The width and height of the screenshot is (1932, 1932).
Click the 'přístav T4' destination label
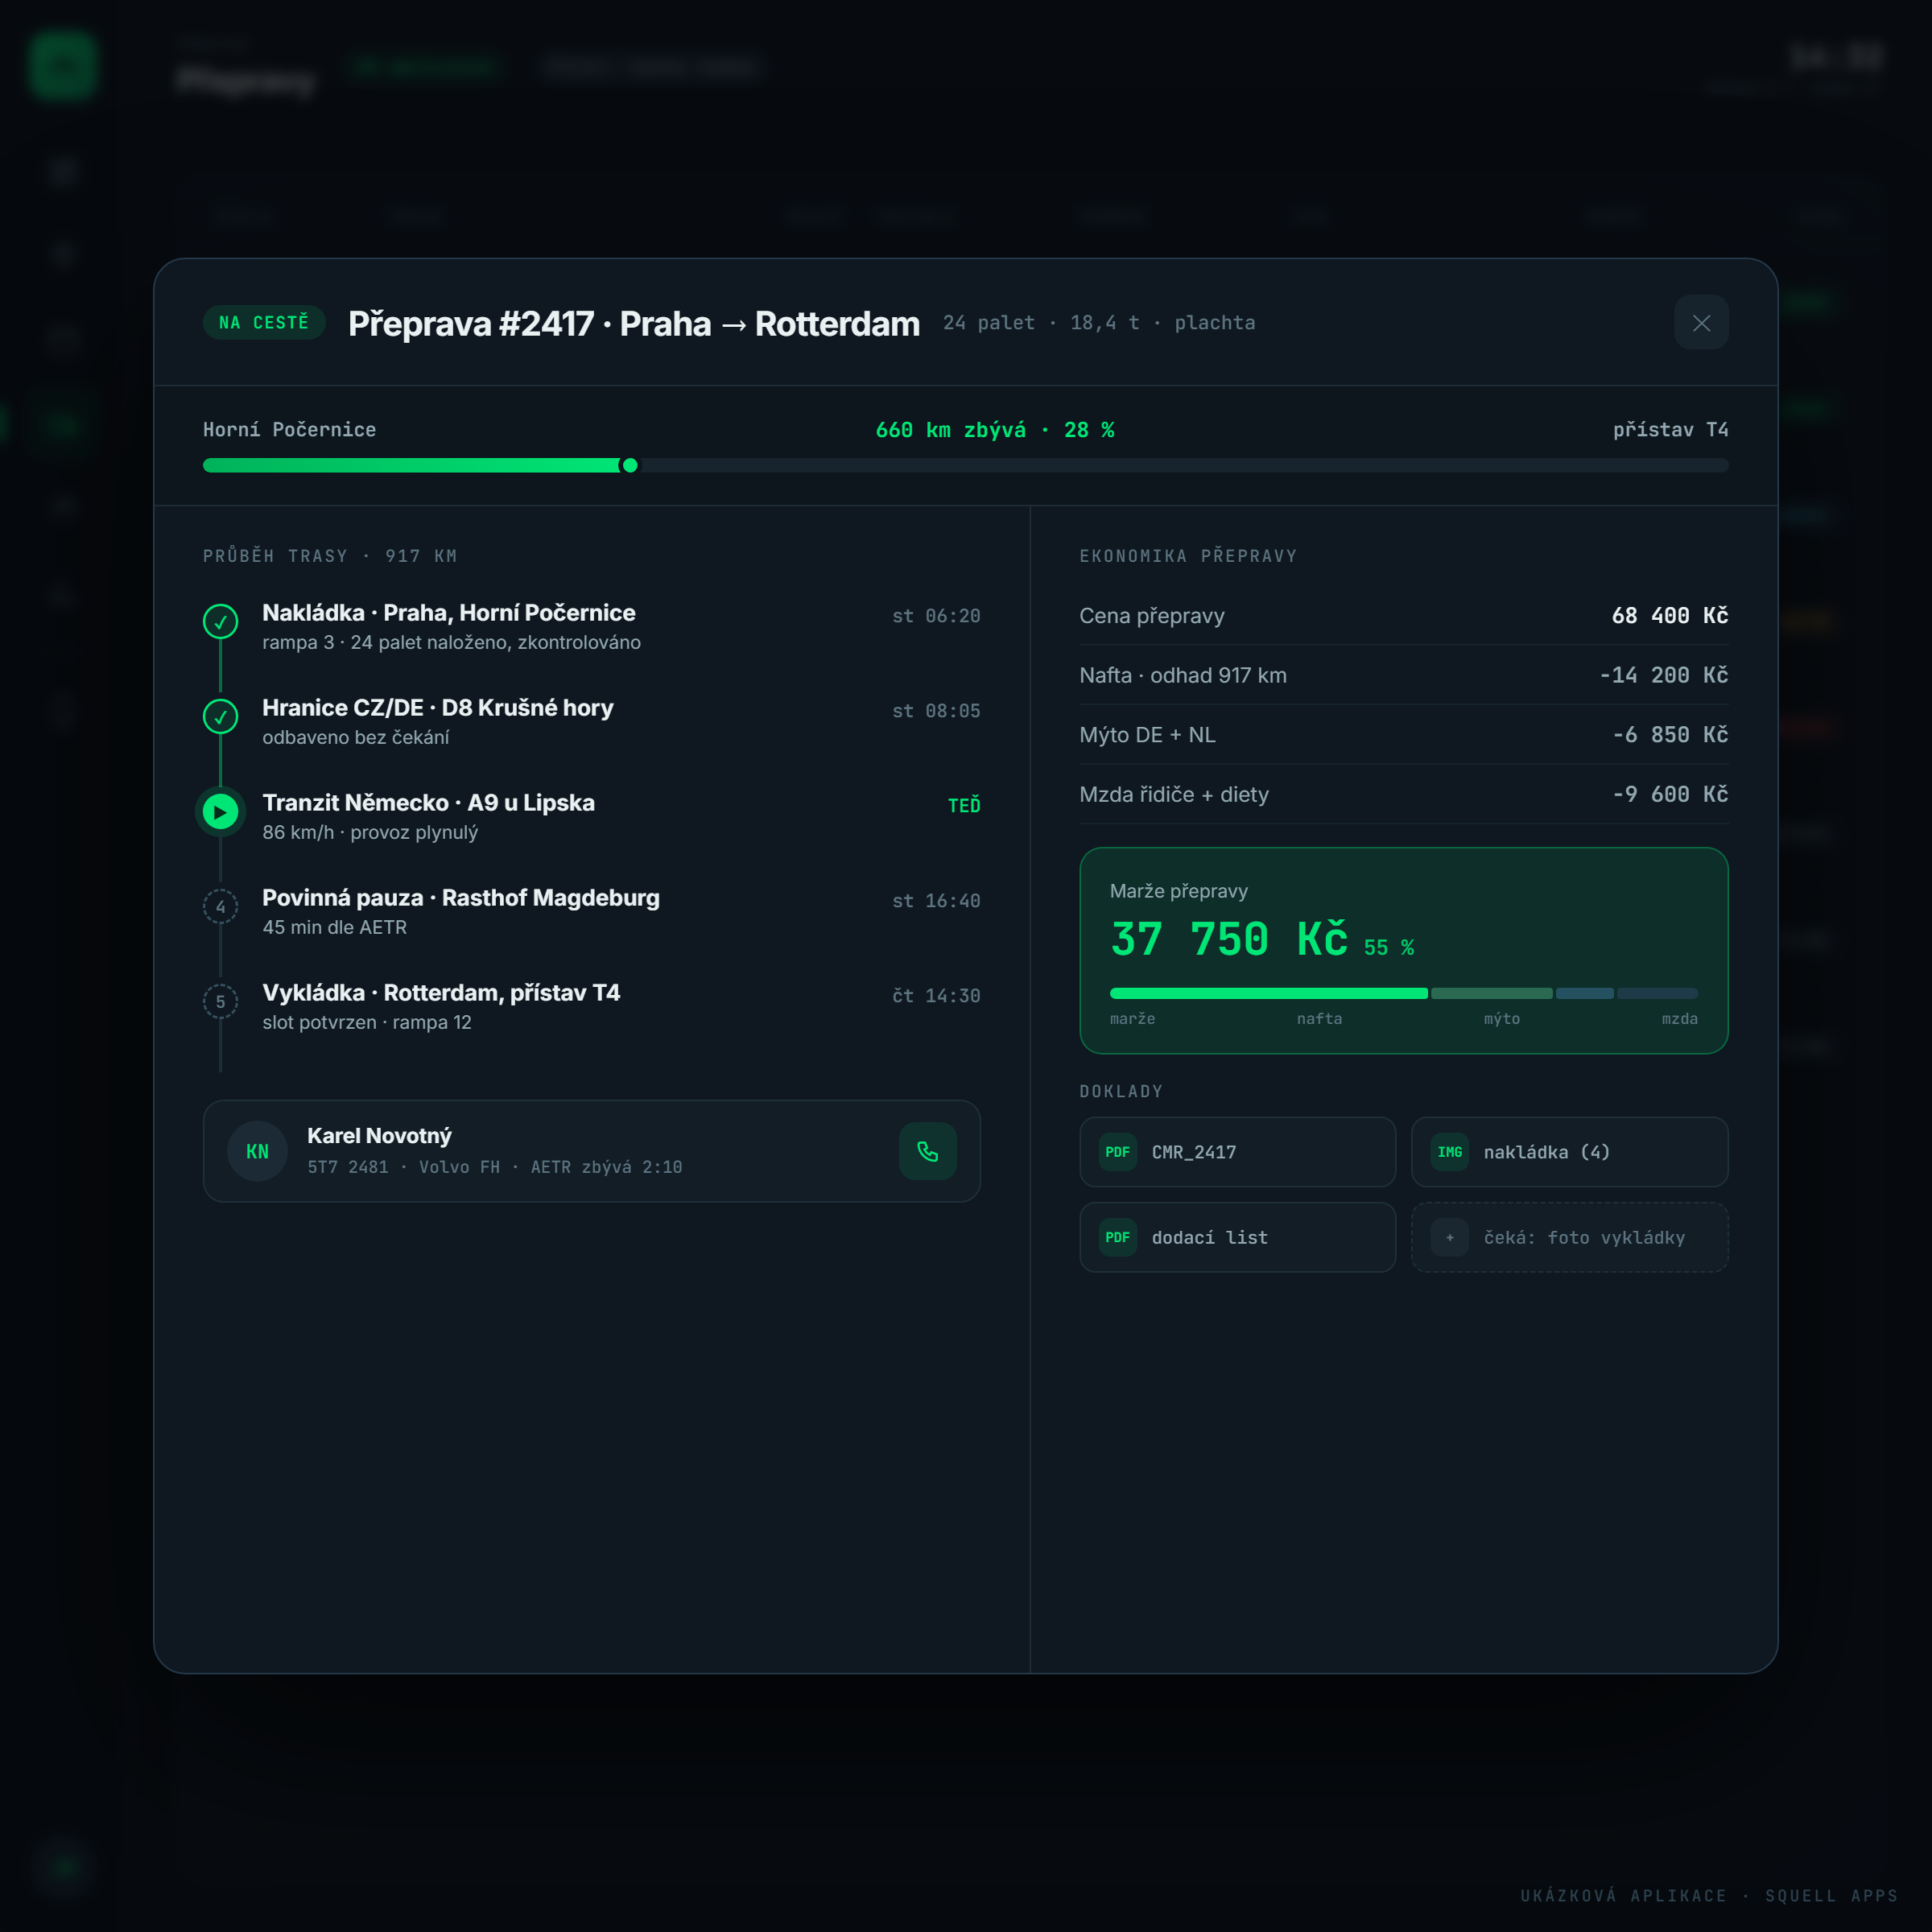[x=1670, y=430]
